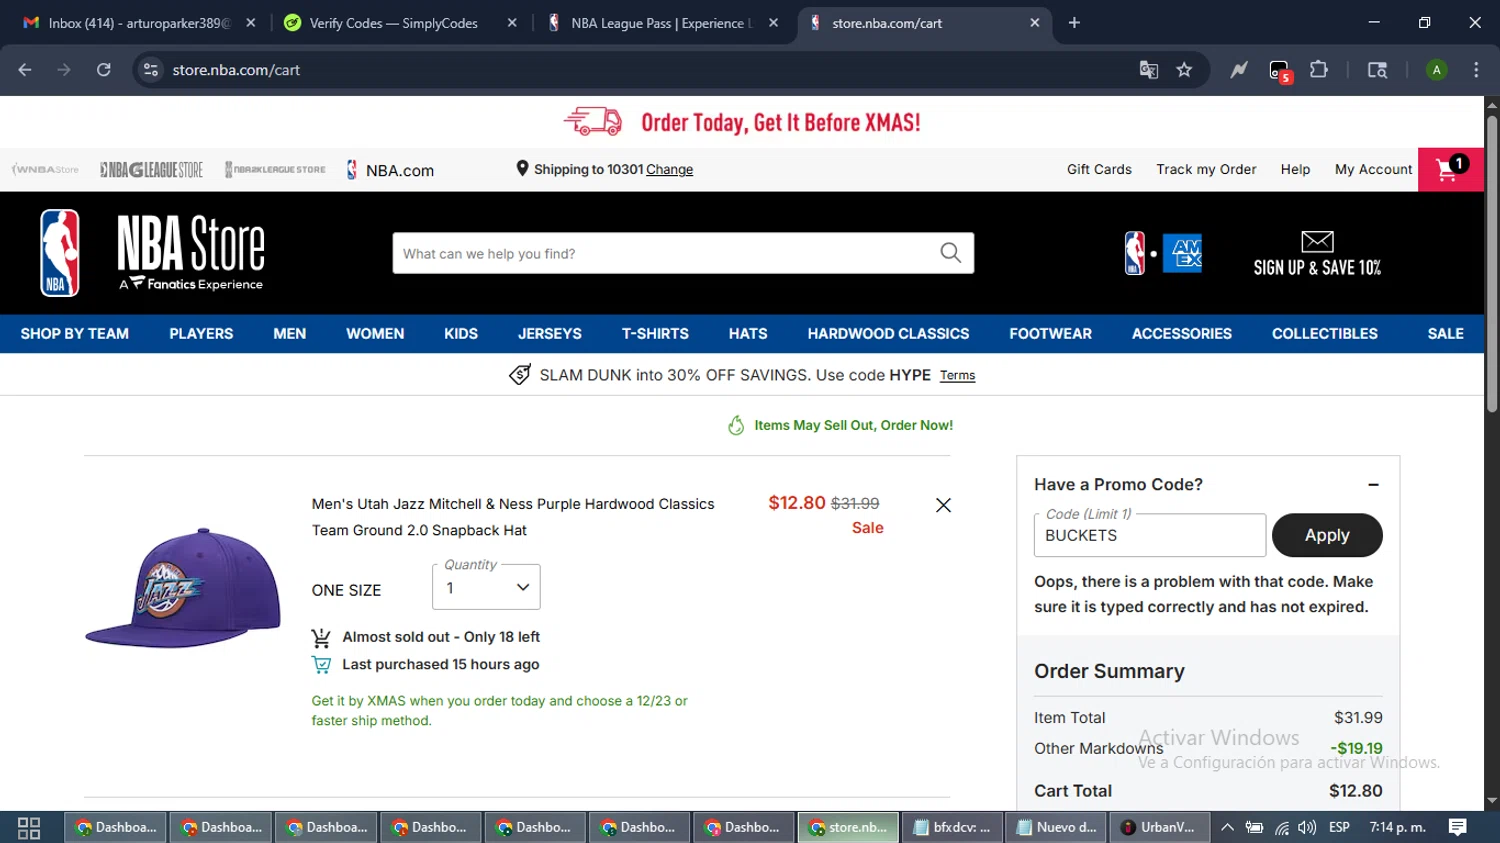Image resolution: width=1500 pixels, height=843 pixels.
Task: Click Change shipping location link
Action: [x=669, y=170]
